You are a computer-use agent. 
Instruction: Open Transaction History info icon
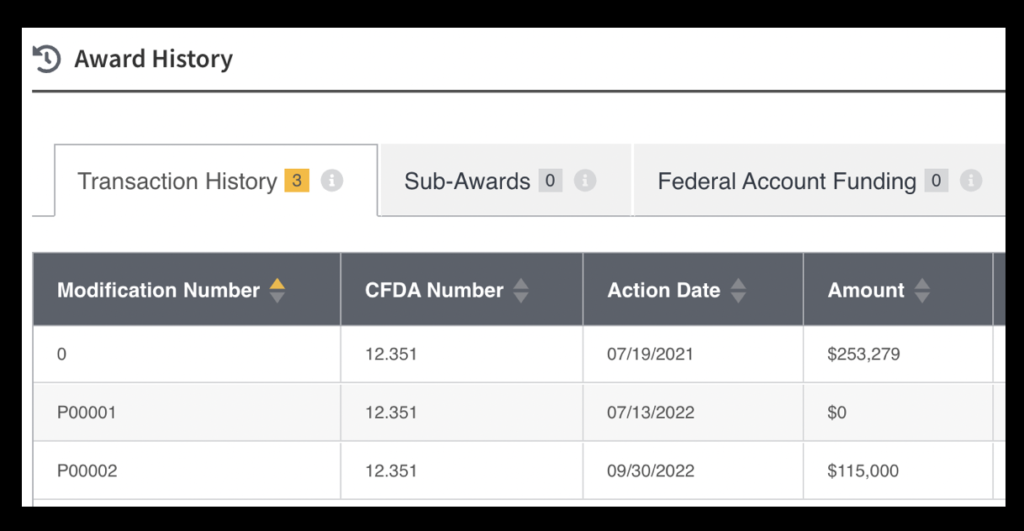(332, 180)
